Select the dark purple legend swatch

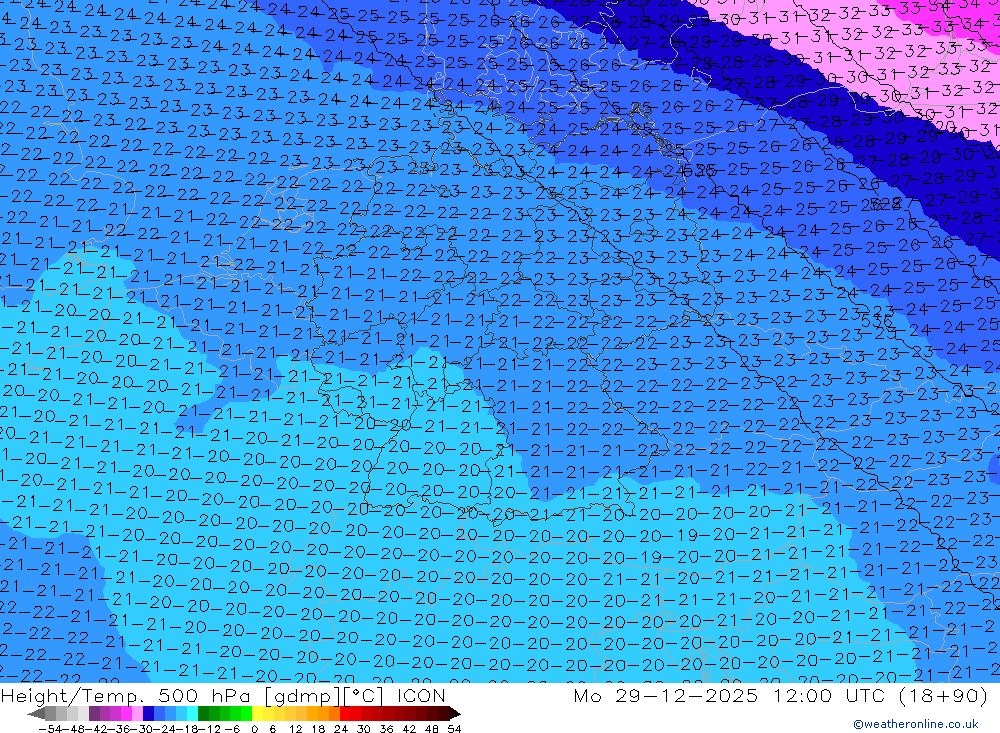(94, 713)
